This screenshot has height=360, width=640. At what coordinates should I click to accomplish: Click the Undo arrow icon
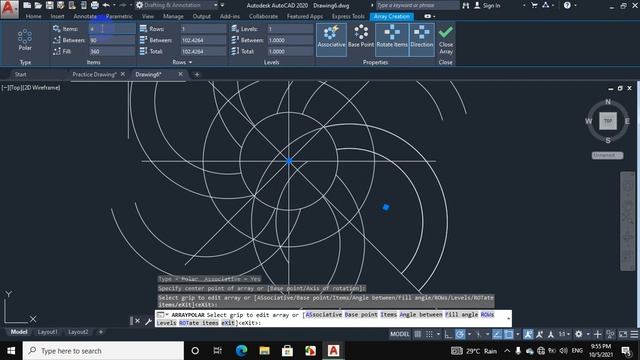[106, 5]
